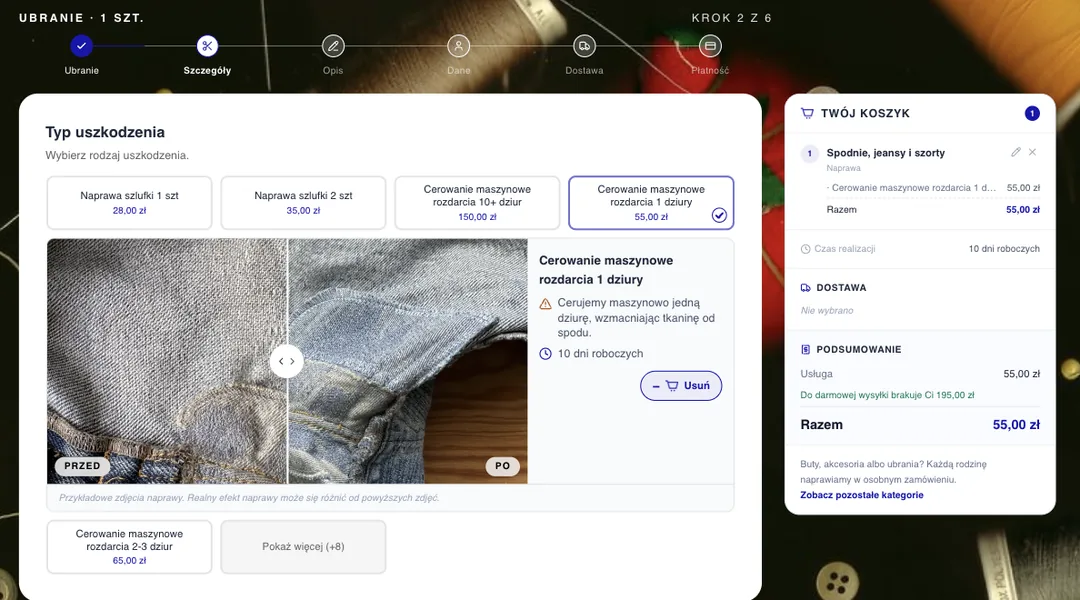Click the Razem 55,00 zł grand total
This screenshot has width=1080, height=600.
(920, 425)
